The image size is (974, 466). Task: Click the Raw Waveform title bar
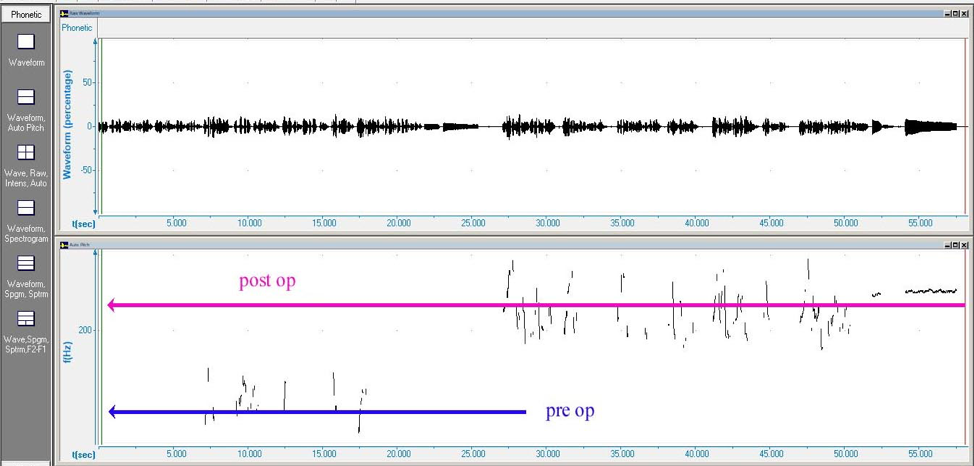500,14
